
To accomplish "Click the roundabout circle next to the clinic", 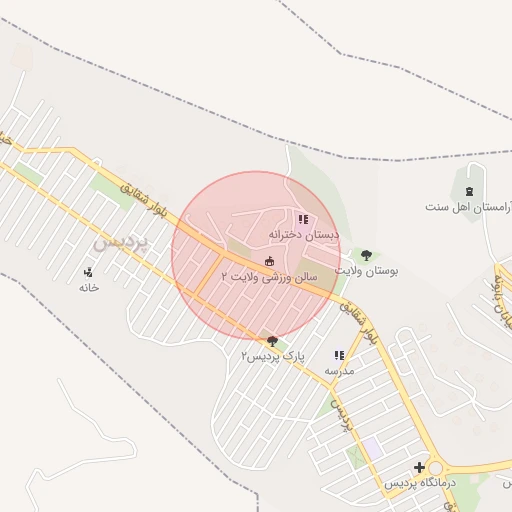I will point(435,468).
